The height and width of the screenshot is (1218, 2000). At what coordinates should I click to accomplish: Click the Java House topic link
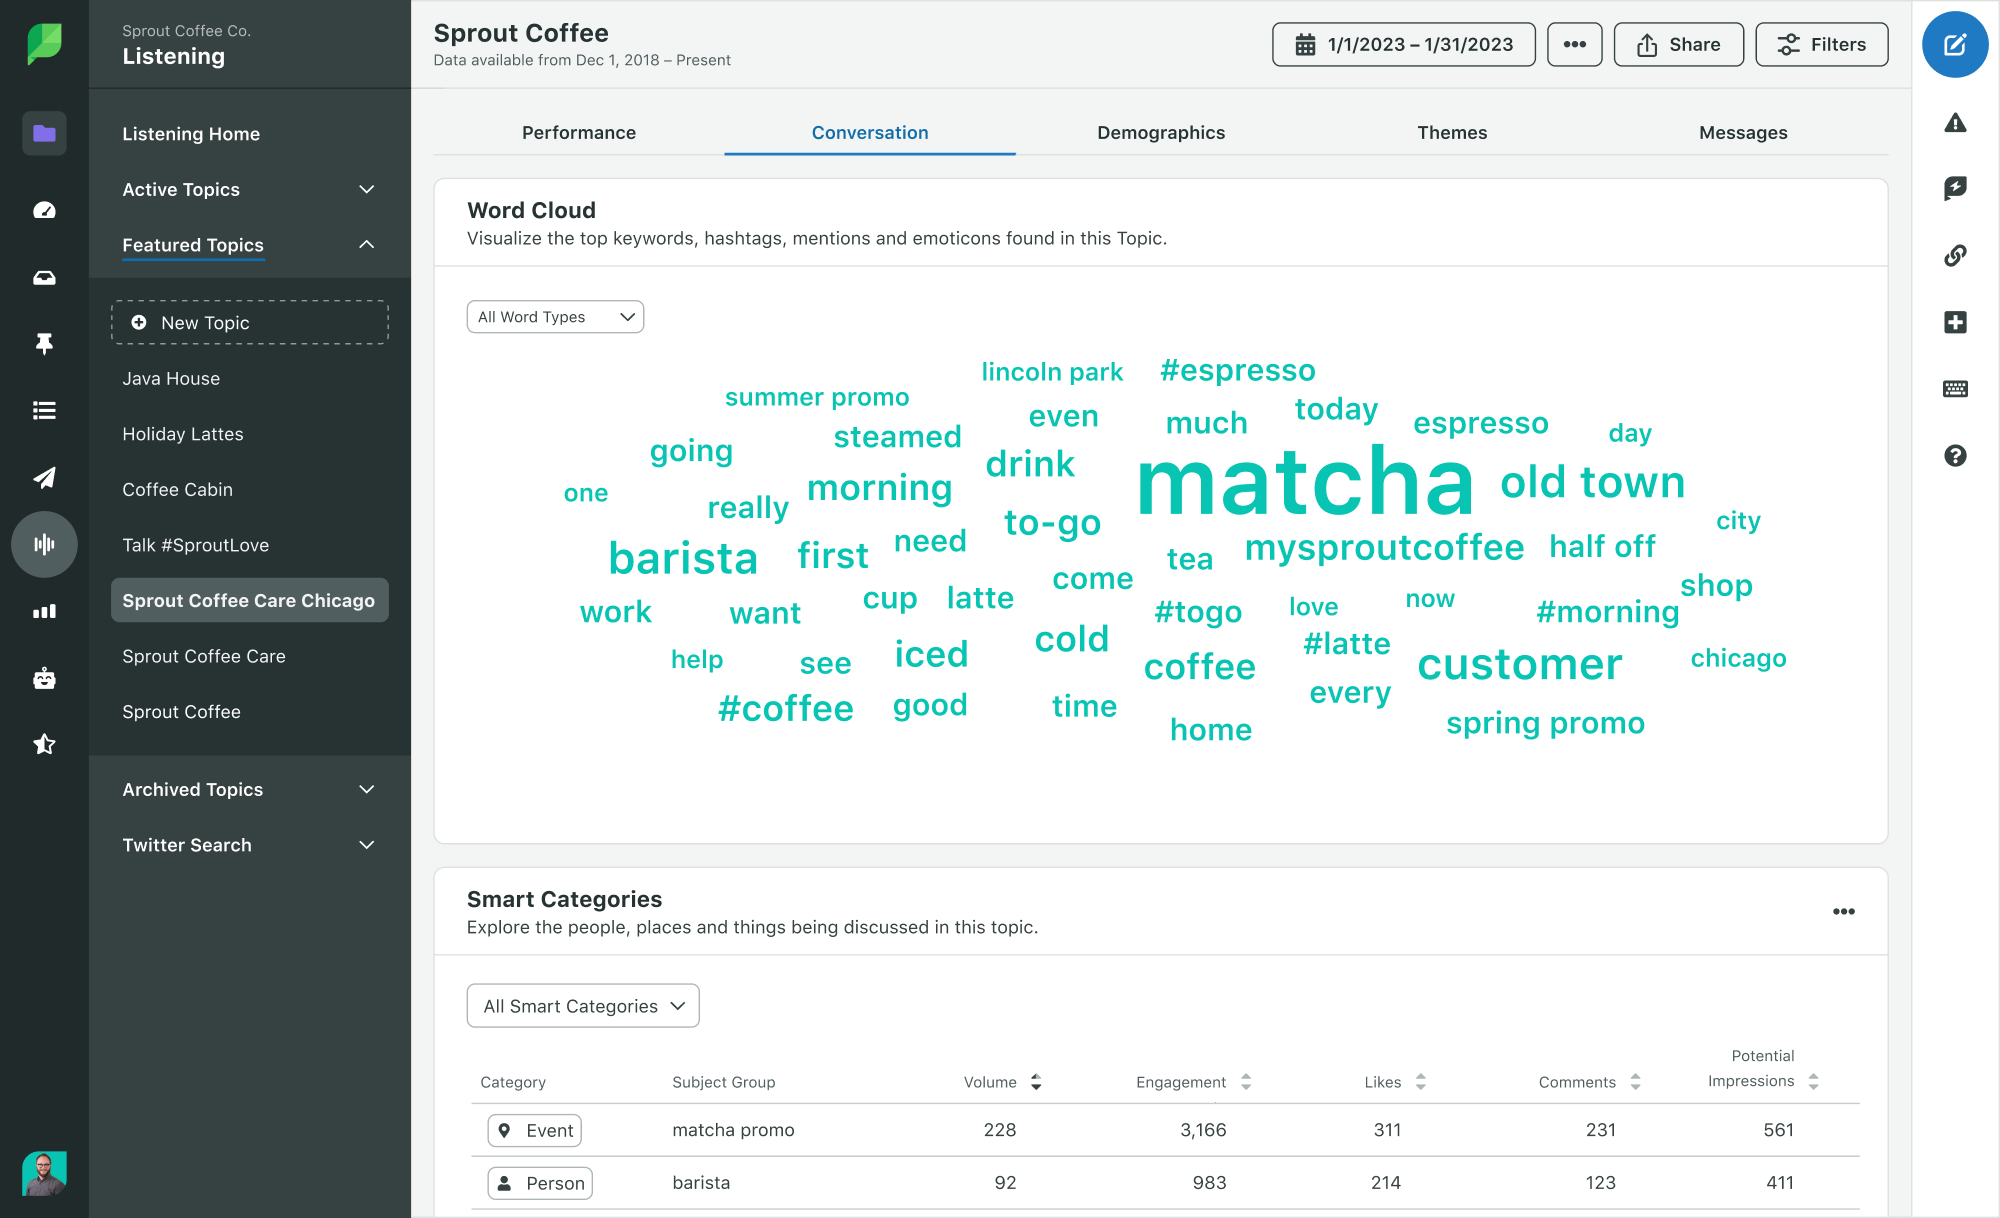click(170, 377)
